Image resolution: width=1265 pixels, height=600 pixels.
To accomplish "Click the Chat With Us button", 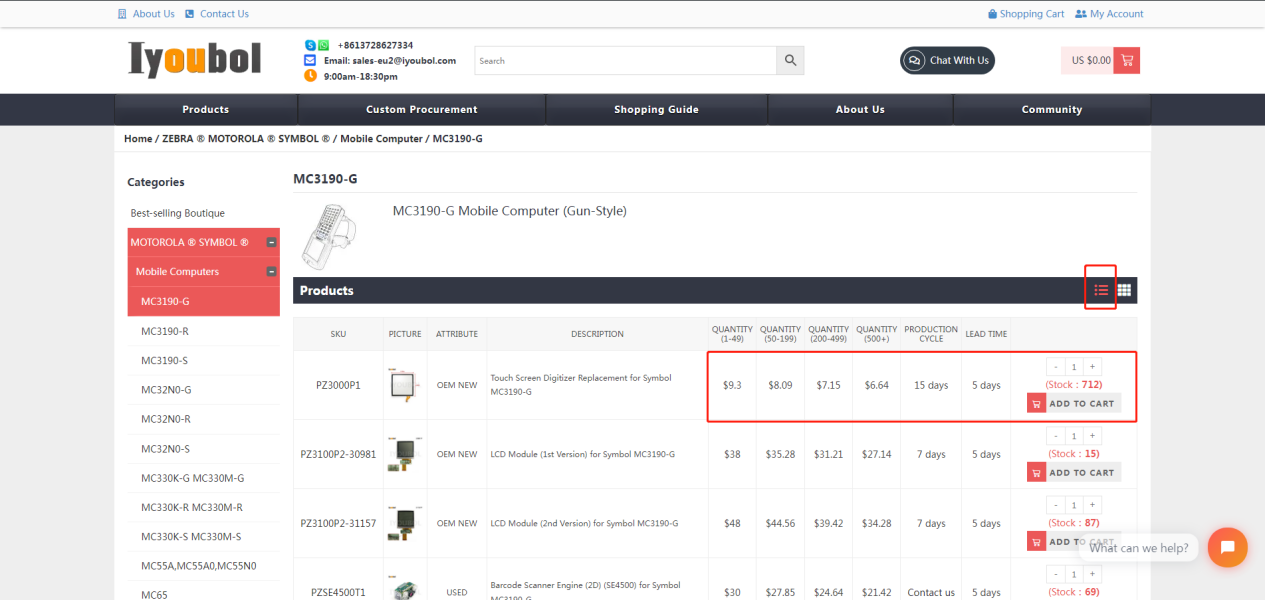I will tap(947, 61).
